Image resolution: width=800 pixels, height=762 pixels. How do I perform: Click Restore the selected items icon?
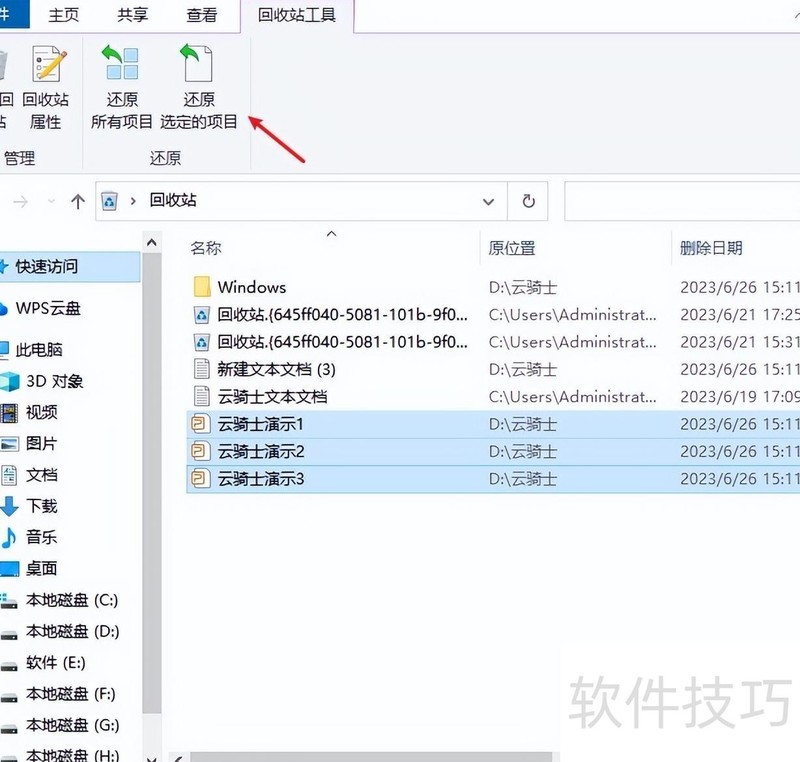tap(197, 63)
